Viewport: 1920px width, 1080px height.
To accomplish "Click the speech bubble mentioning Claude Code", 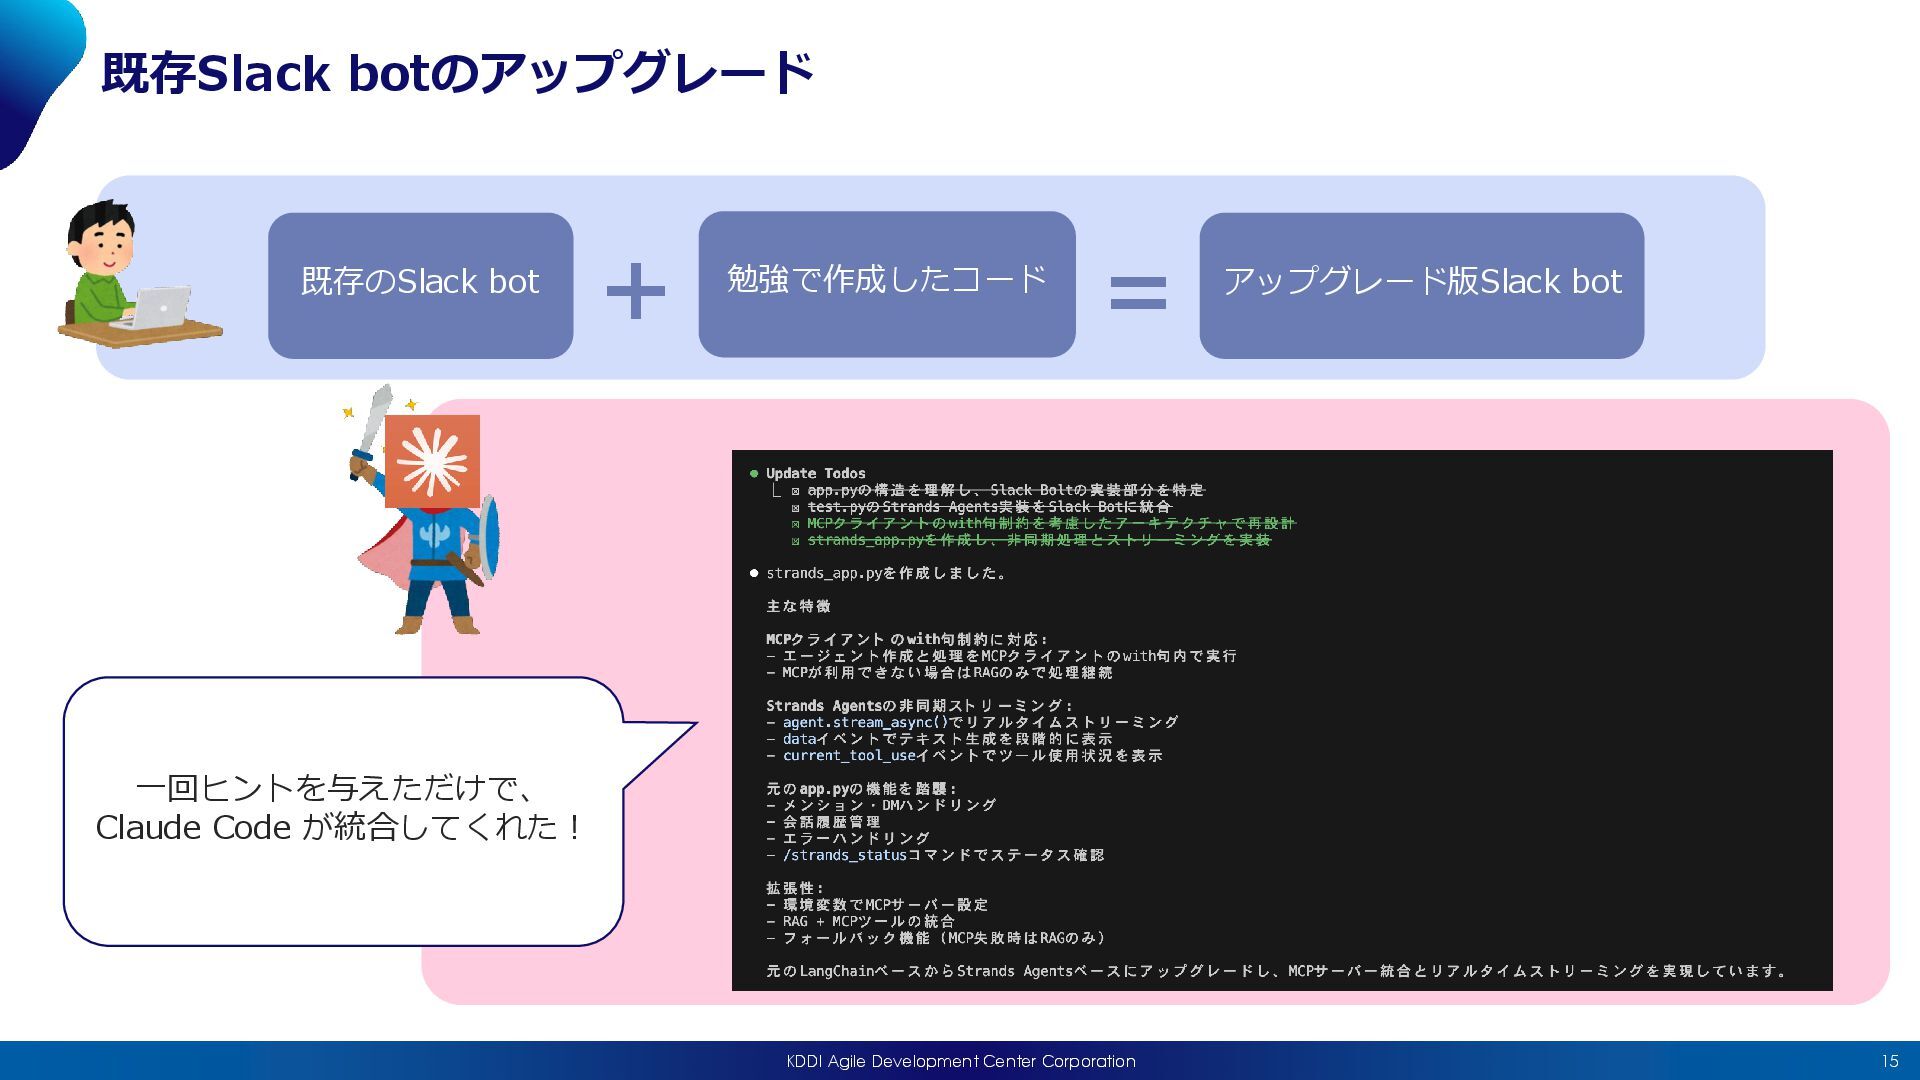I will (343, 810).
